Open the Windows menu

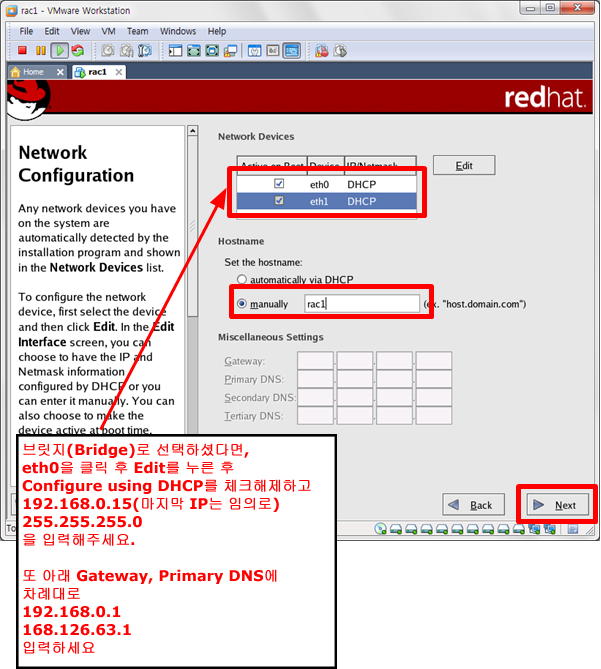178,31
